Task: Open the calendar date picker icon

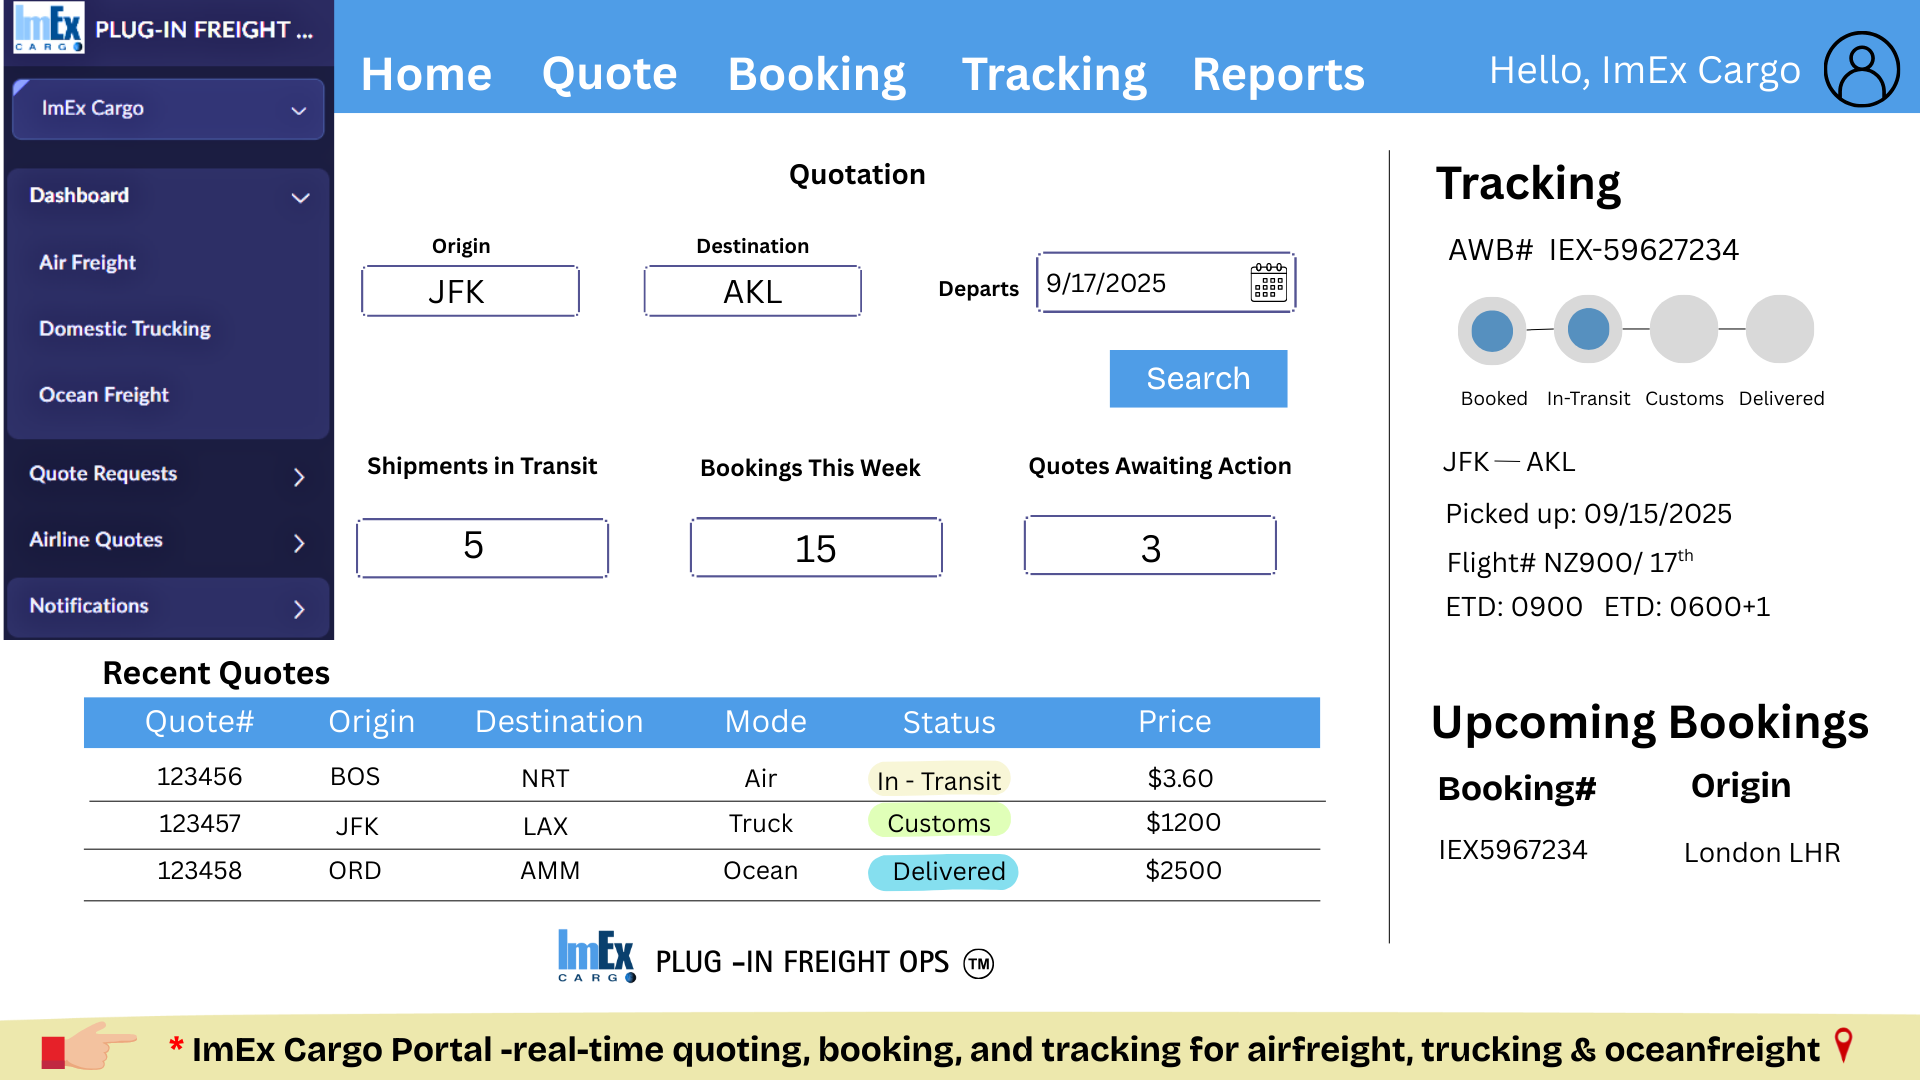Action: click(x=1268, y=283)
